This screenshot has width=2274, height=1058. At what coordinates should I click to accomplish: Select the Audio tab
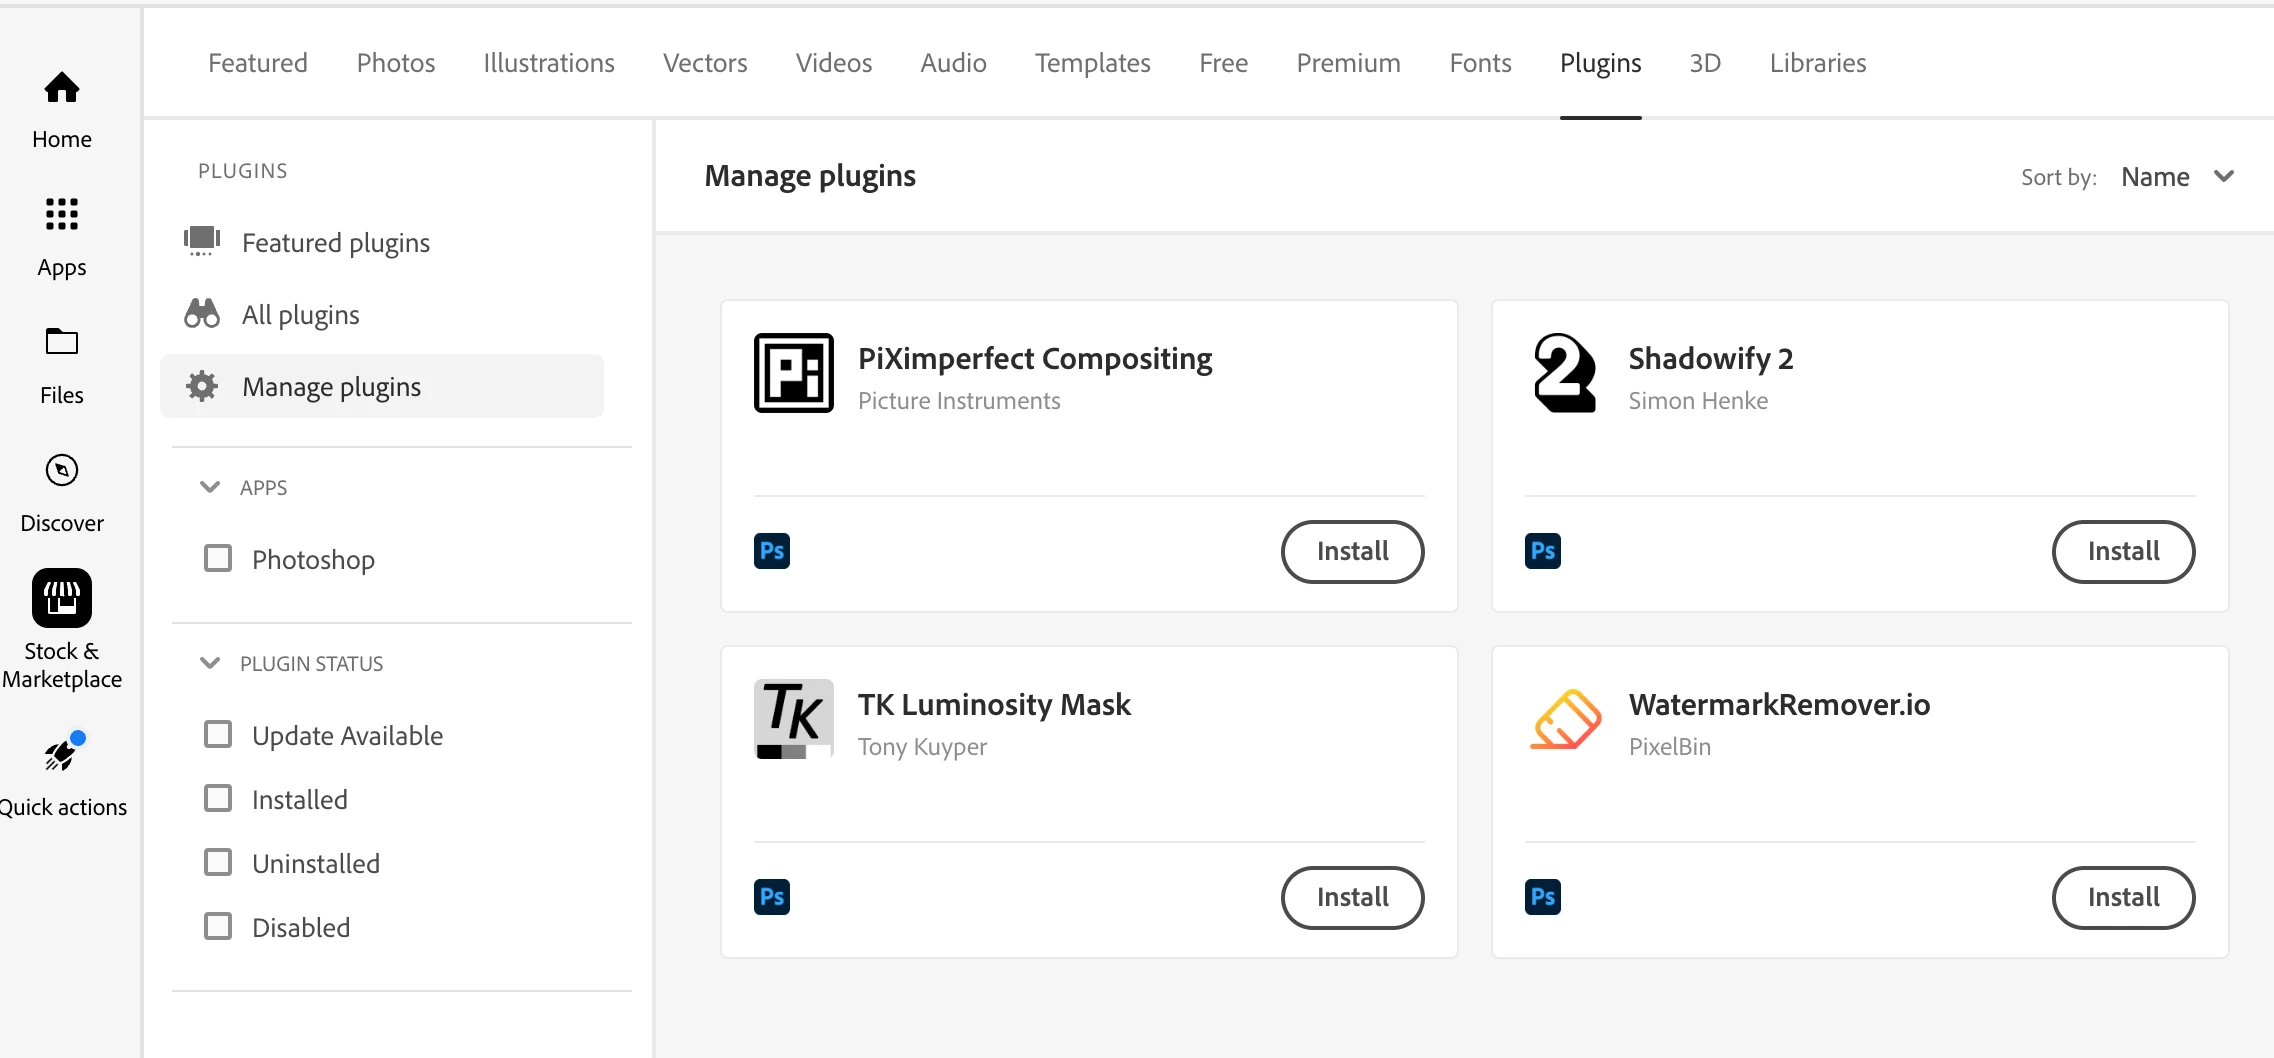(954, 63)
